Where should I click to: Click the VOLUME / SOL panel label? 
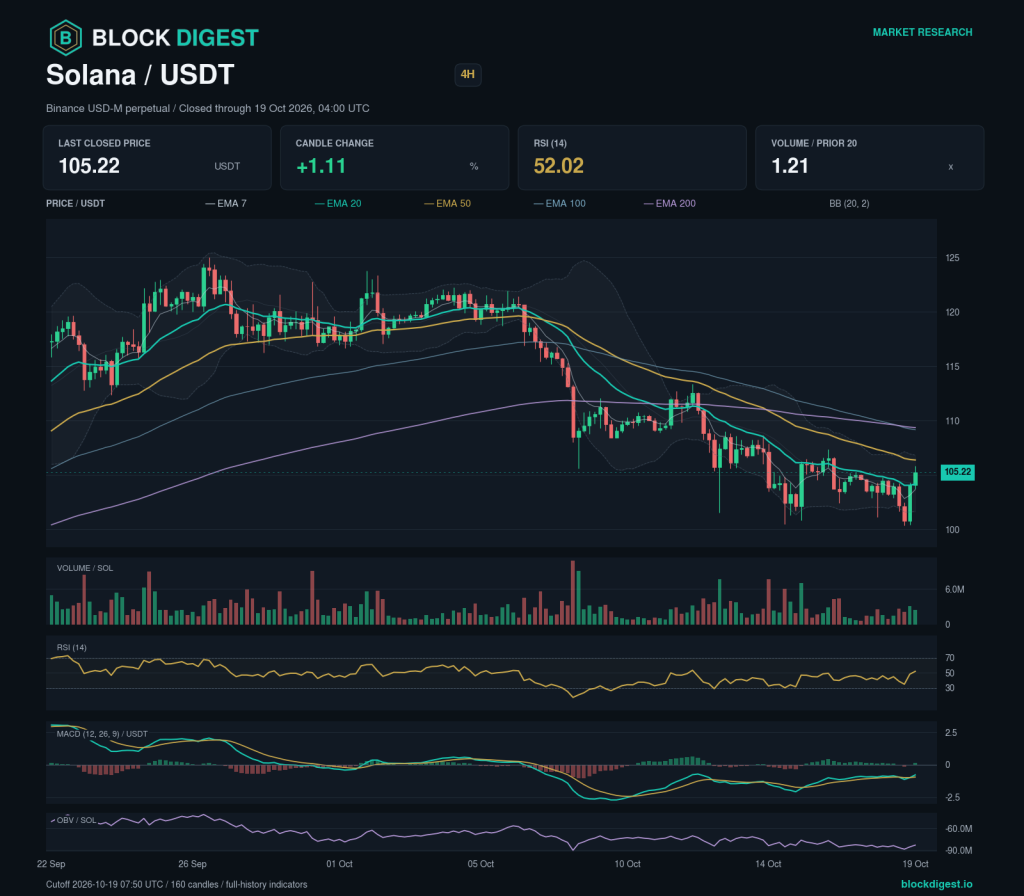pyautogui.click(x=85, y=568)
